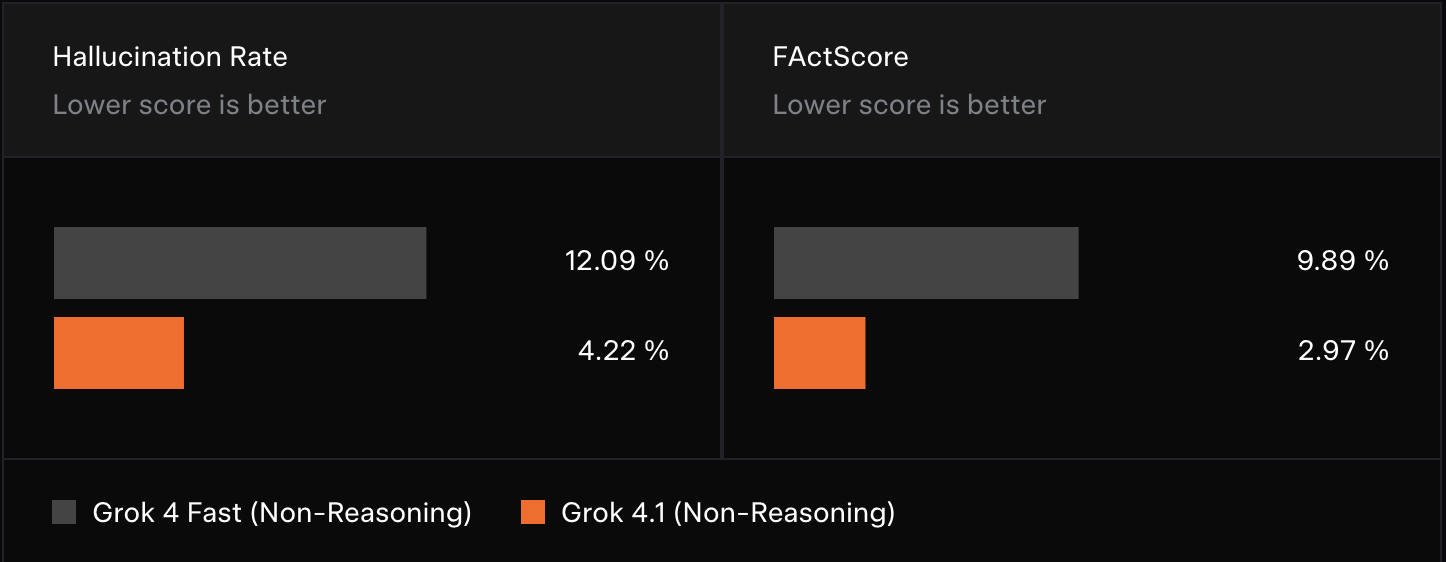Click the orange legend swatch for Grok 4.1

[533, 513]
